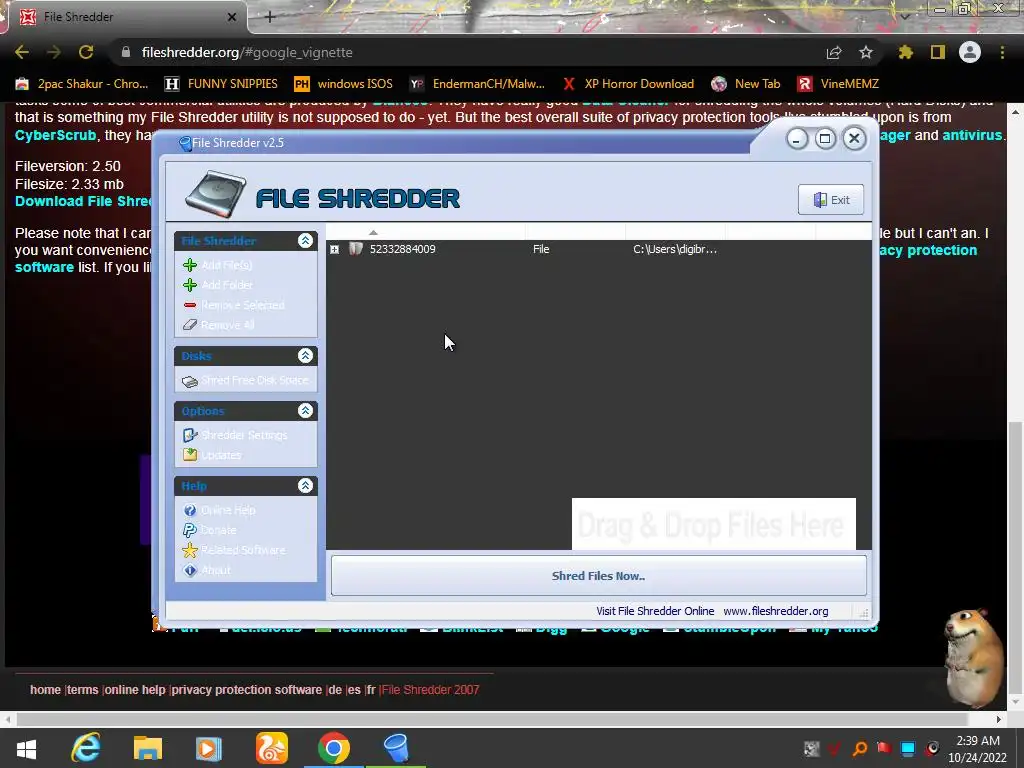
Task: Open File Explorer from the taskbar
Action: pyautogui.click(x=148, y=748)
